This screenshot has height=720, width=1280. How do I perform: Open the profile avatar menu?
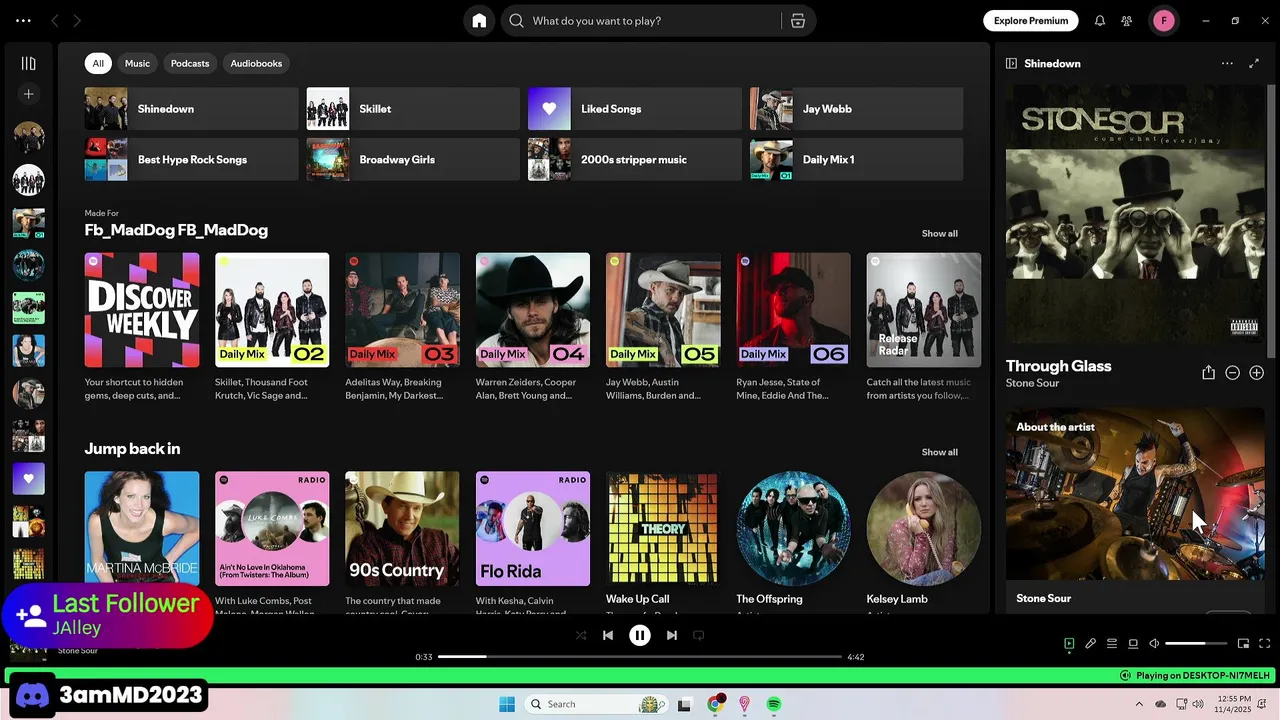click(x=1164, y=21)
